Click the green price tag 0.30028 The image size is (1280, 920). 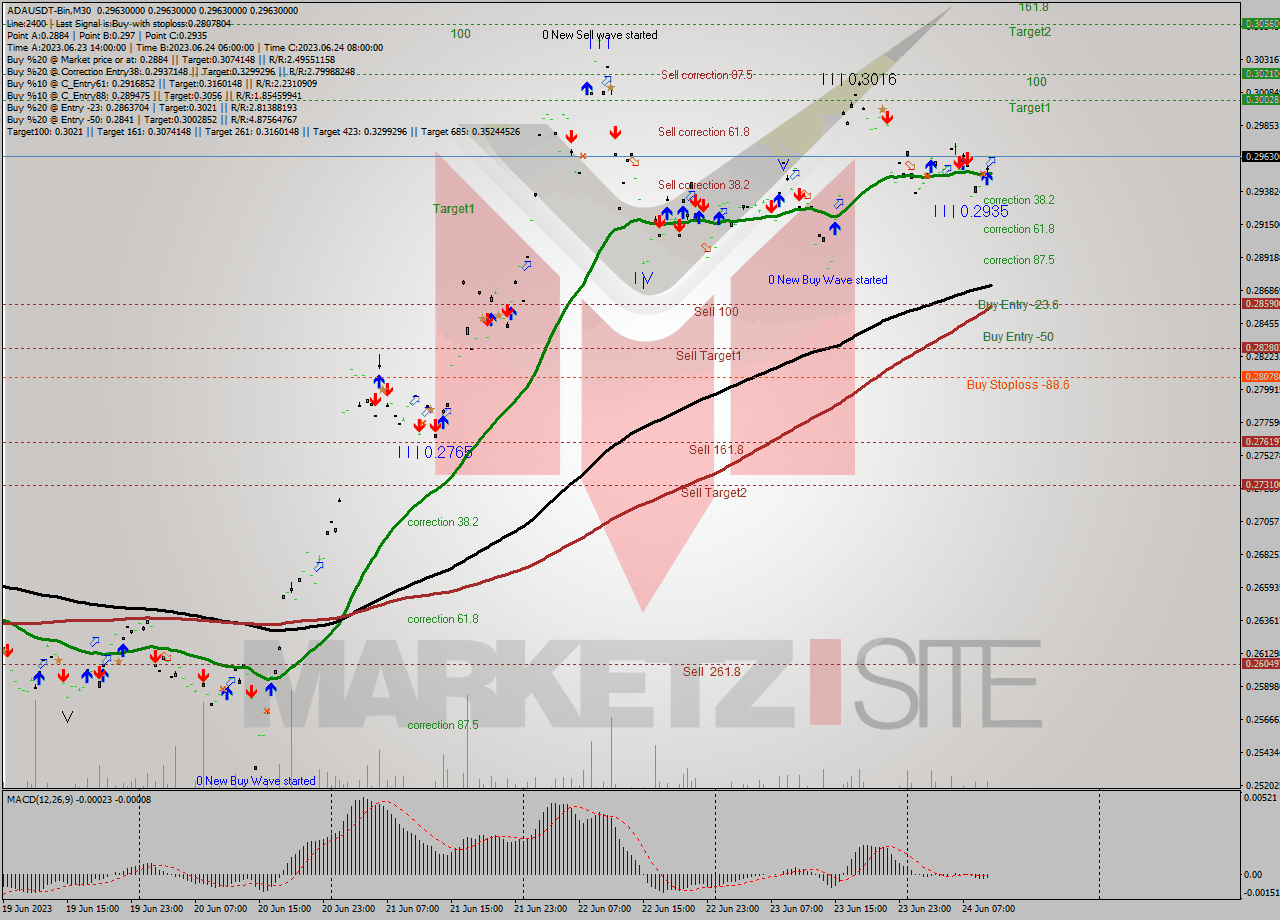[1260, 98]
